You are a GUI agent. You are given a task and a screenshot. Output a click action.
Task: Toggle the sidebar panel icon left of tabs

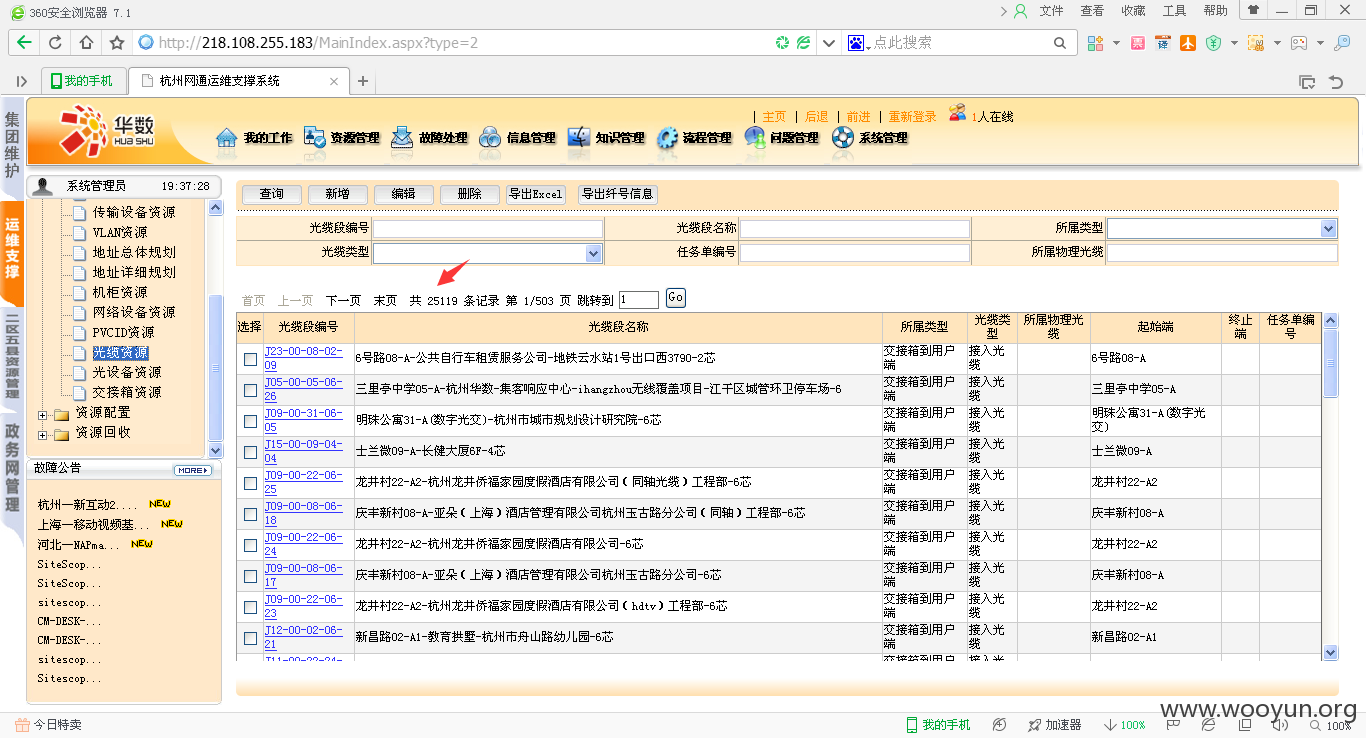21,81
